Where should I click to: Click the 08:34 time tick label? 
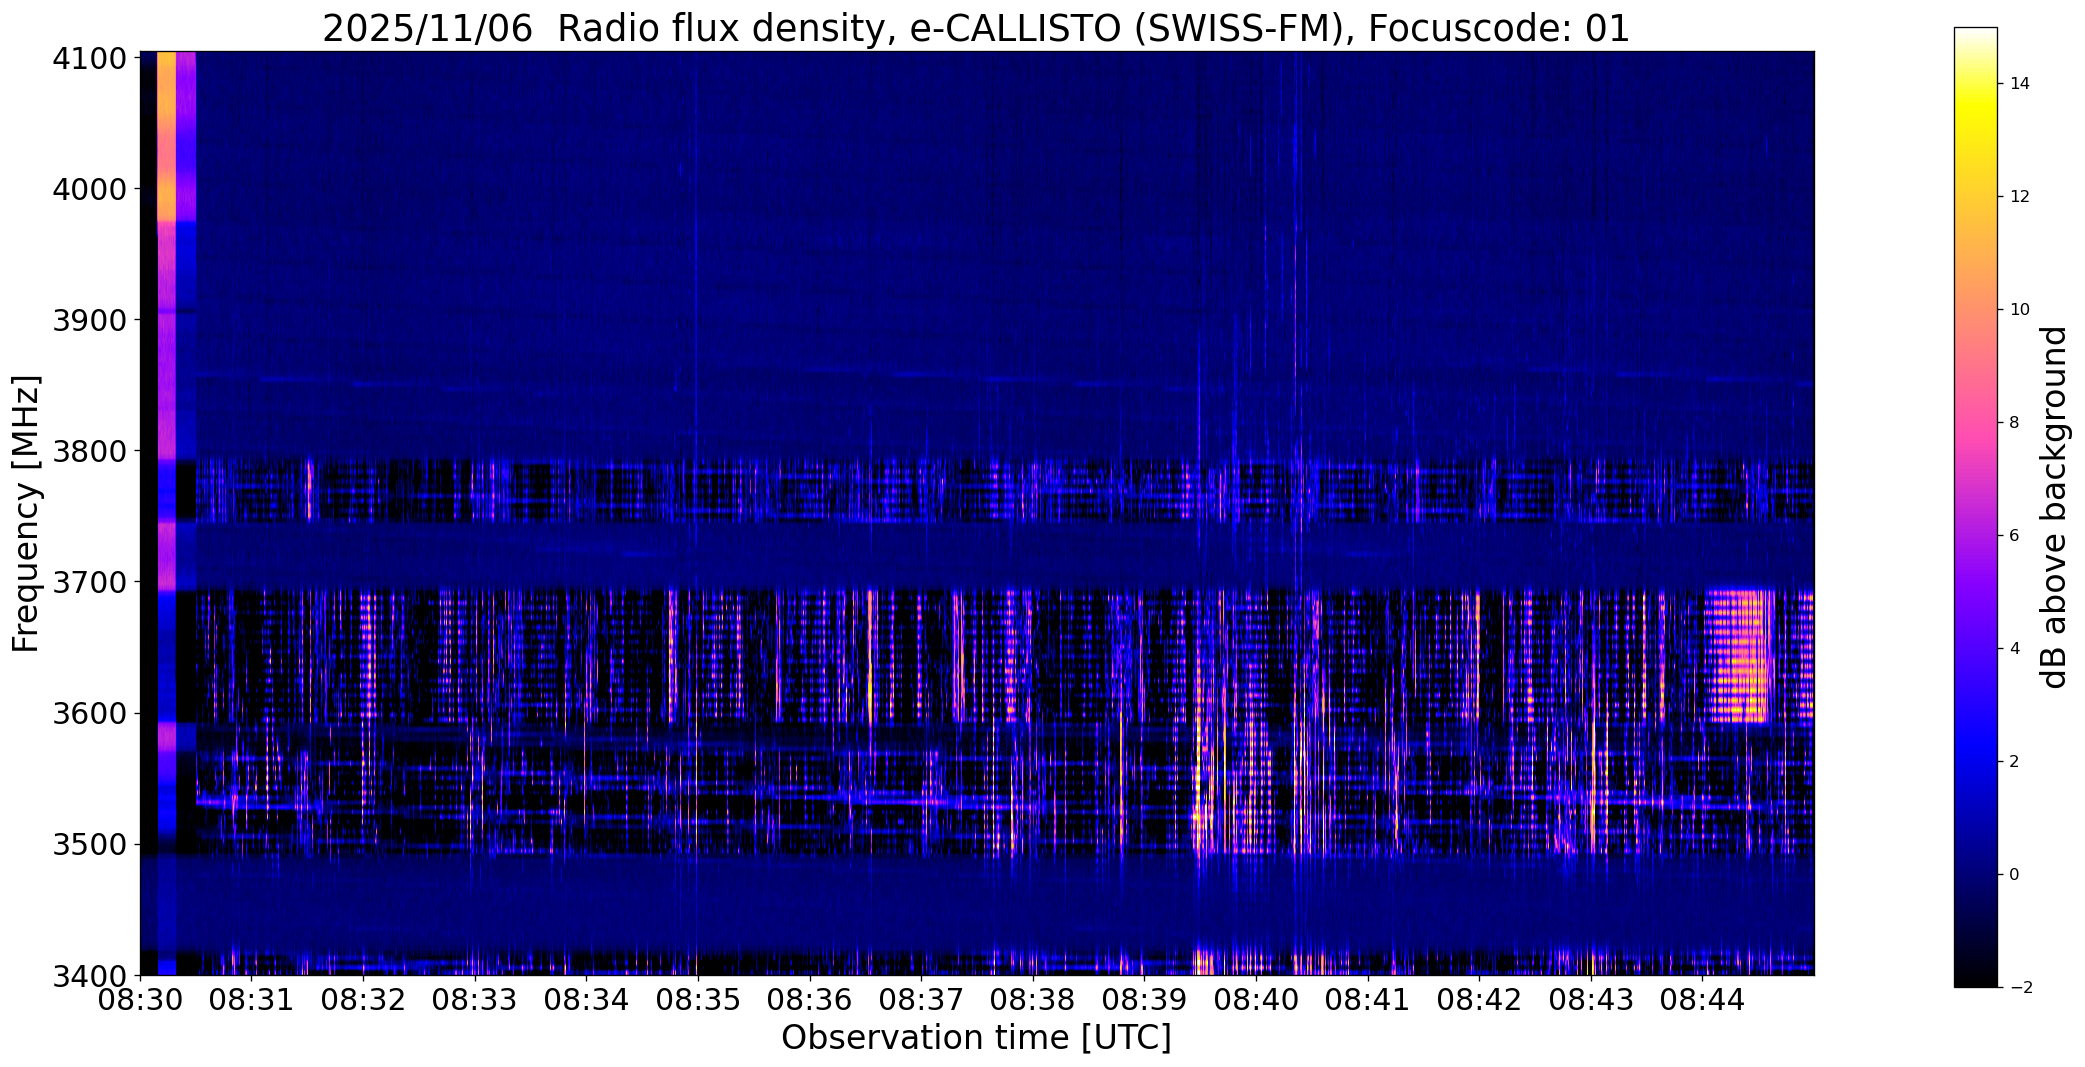[x=587, y=1000]
